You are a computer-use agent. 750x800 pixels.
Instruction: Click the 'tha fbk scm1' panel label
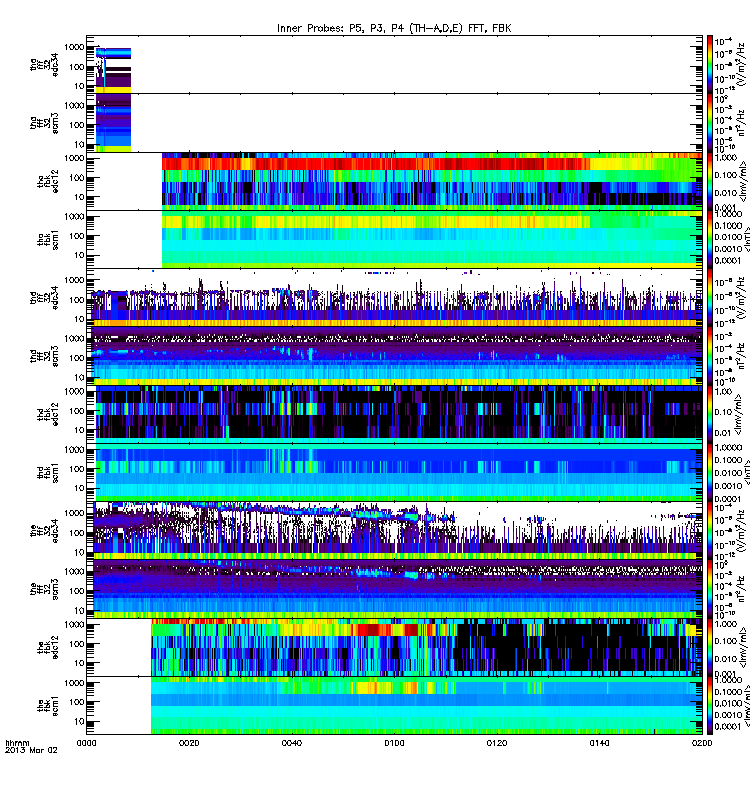(x=48, y=240)
